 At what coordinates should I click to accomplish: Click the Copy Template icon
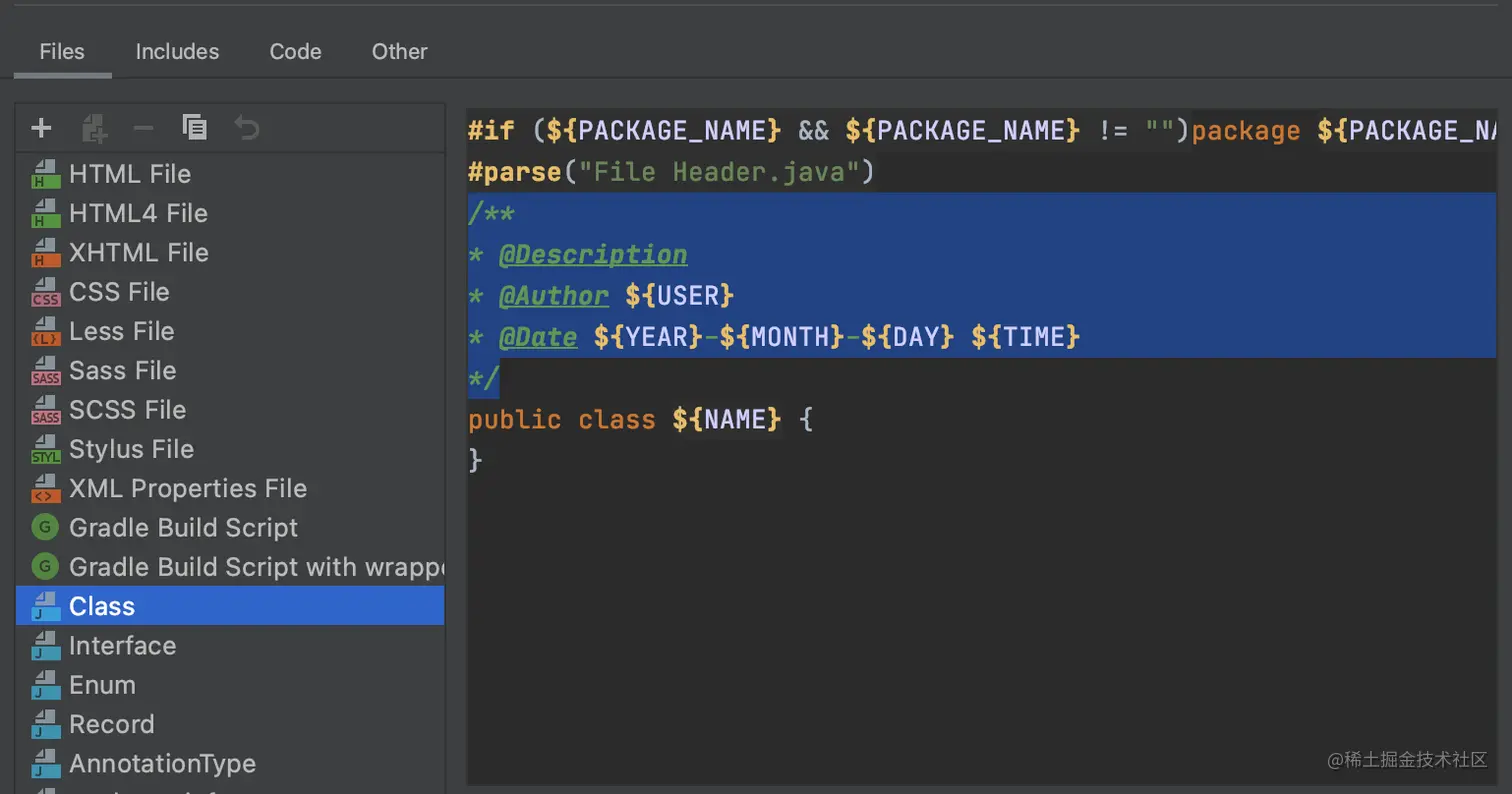click(195, 127)
